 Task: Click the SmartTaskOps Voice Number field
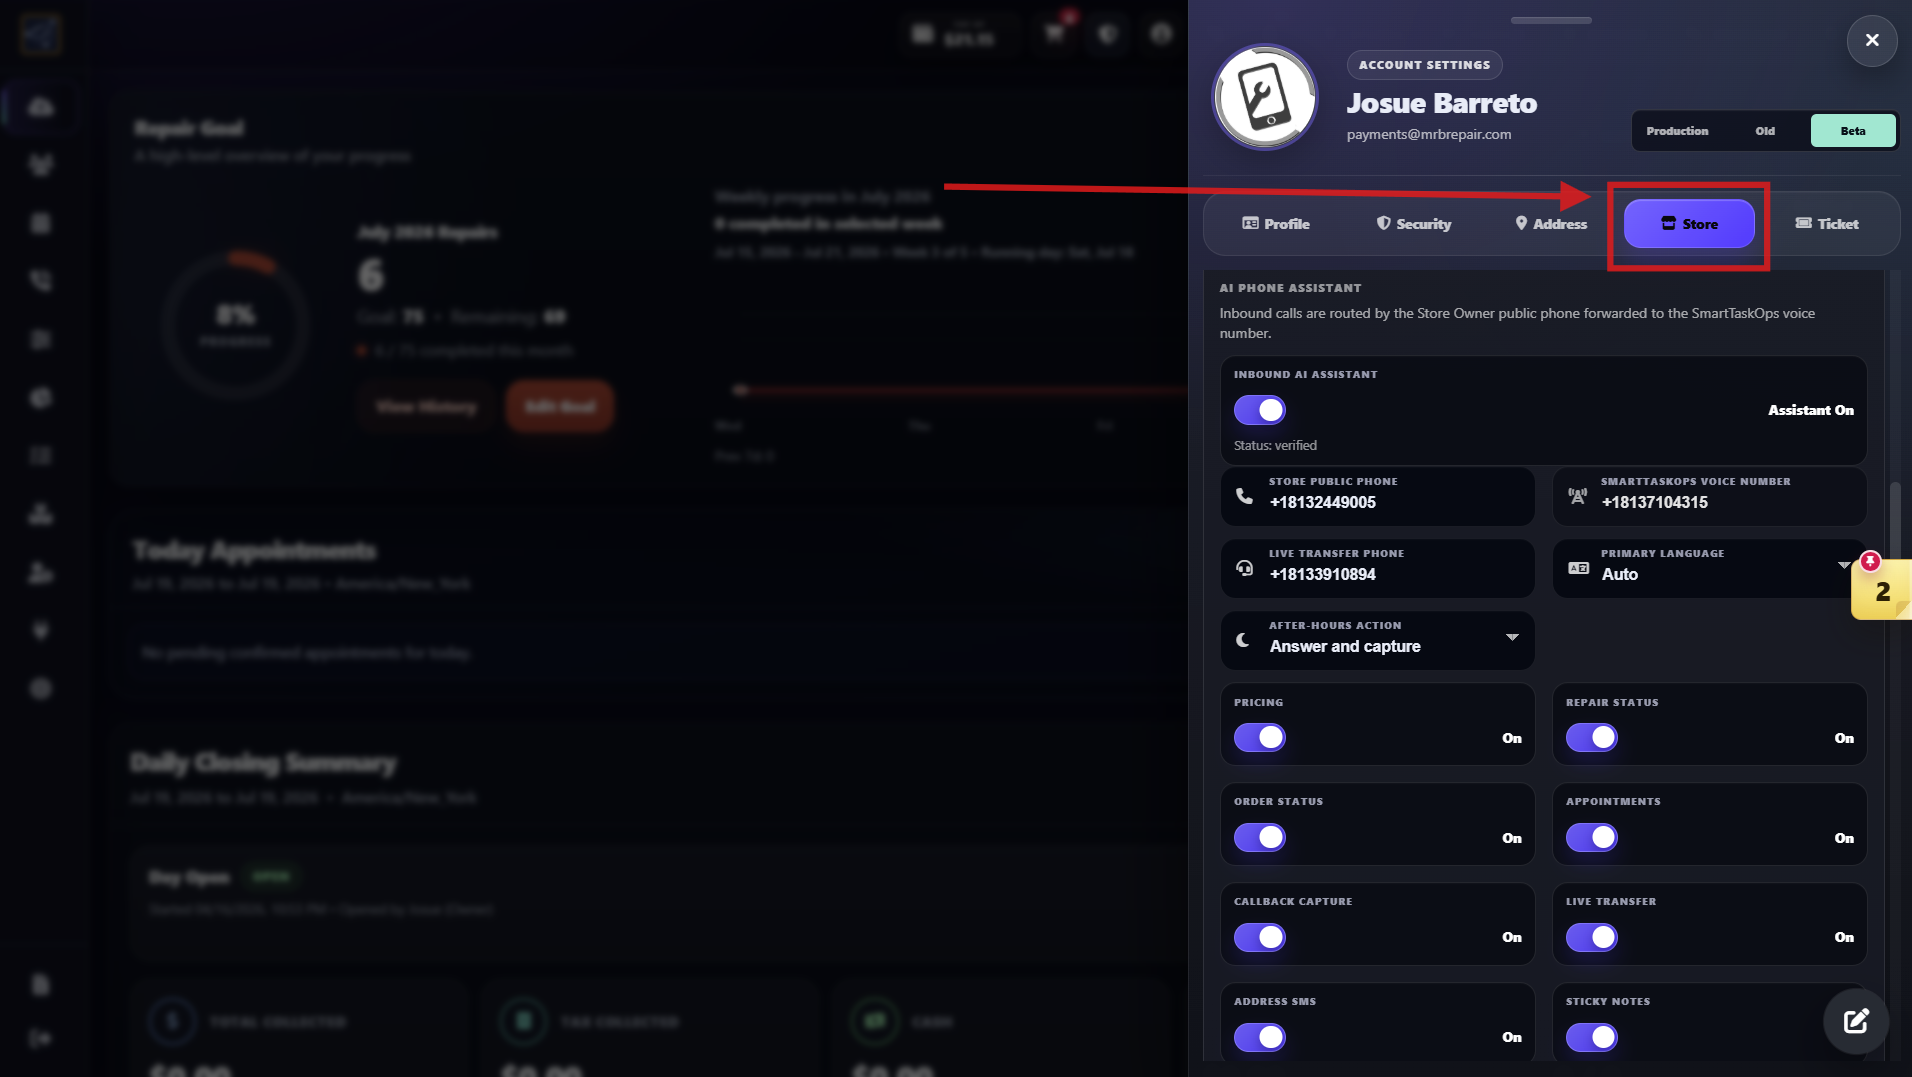(1710, 496)
